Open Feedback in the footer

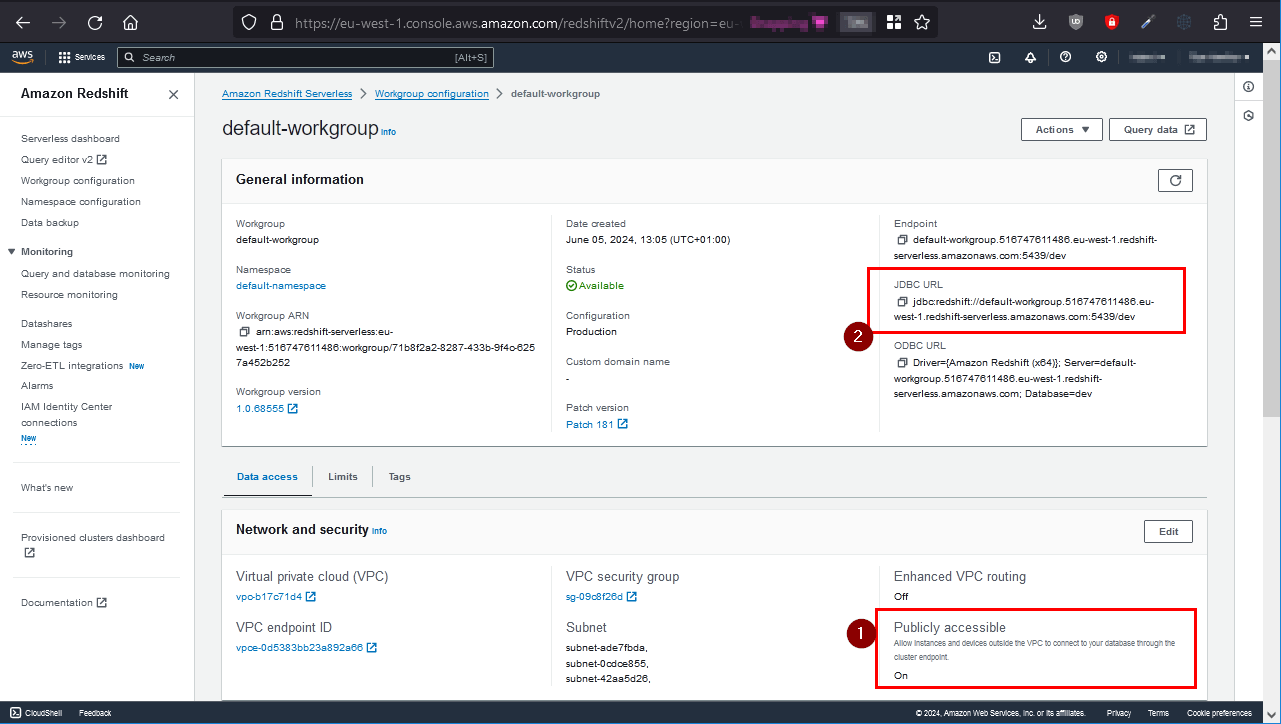click(95, 713)
